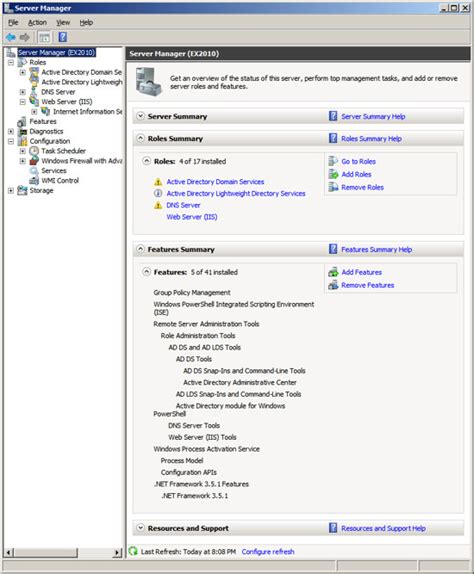Click the Show/Hide Console Tree toolbar icon

(44, 37)
